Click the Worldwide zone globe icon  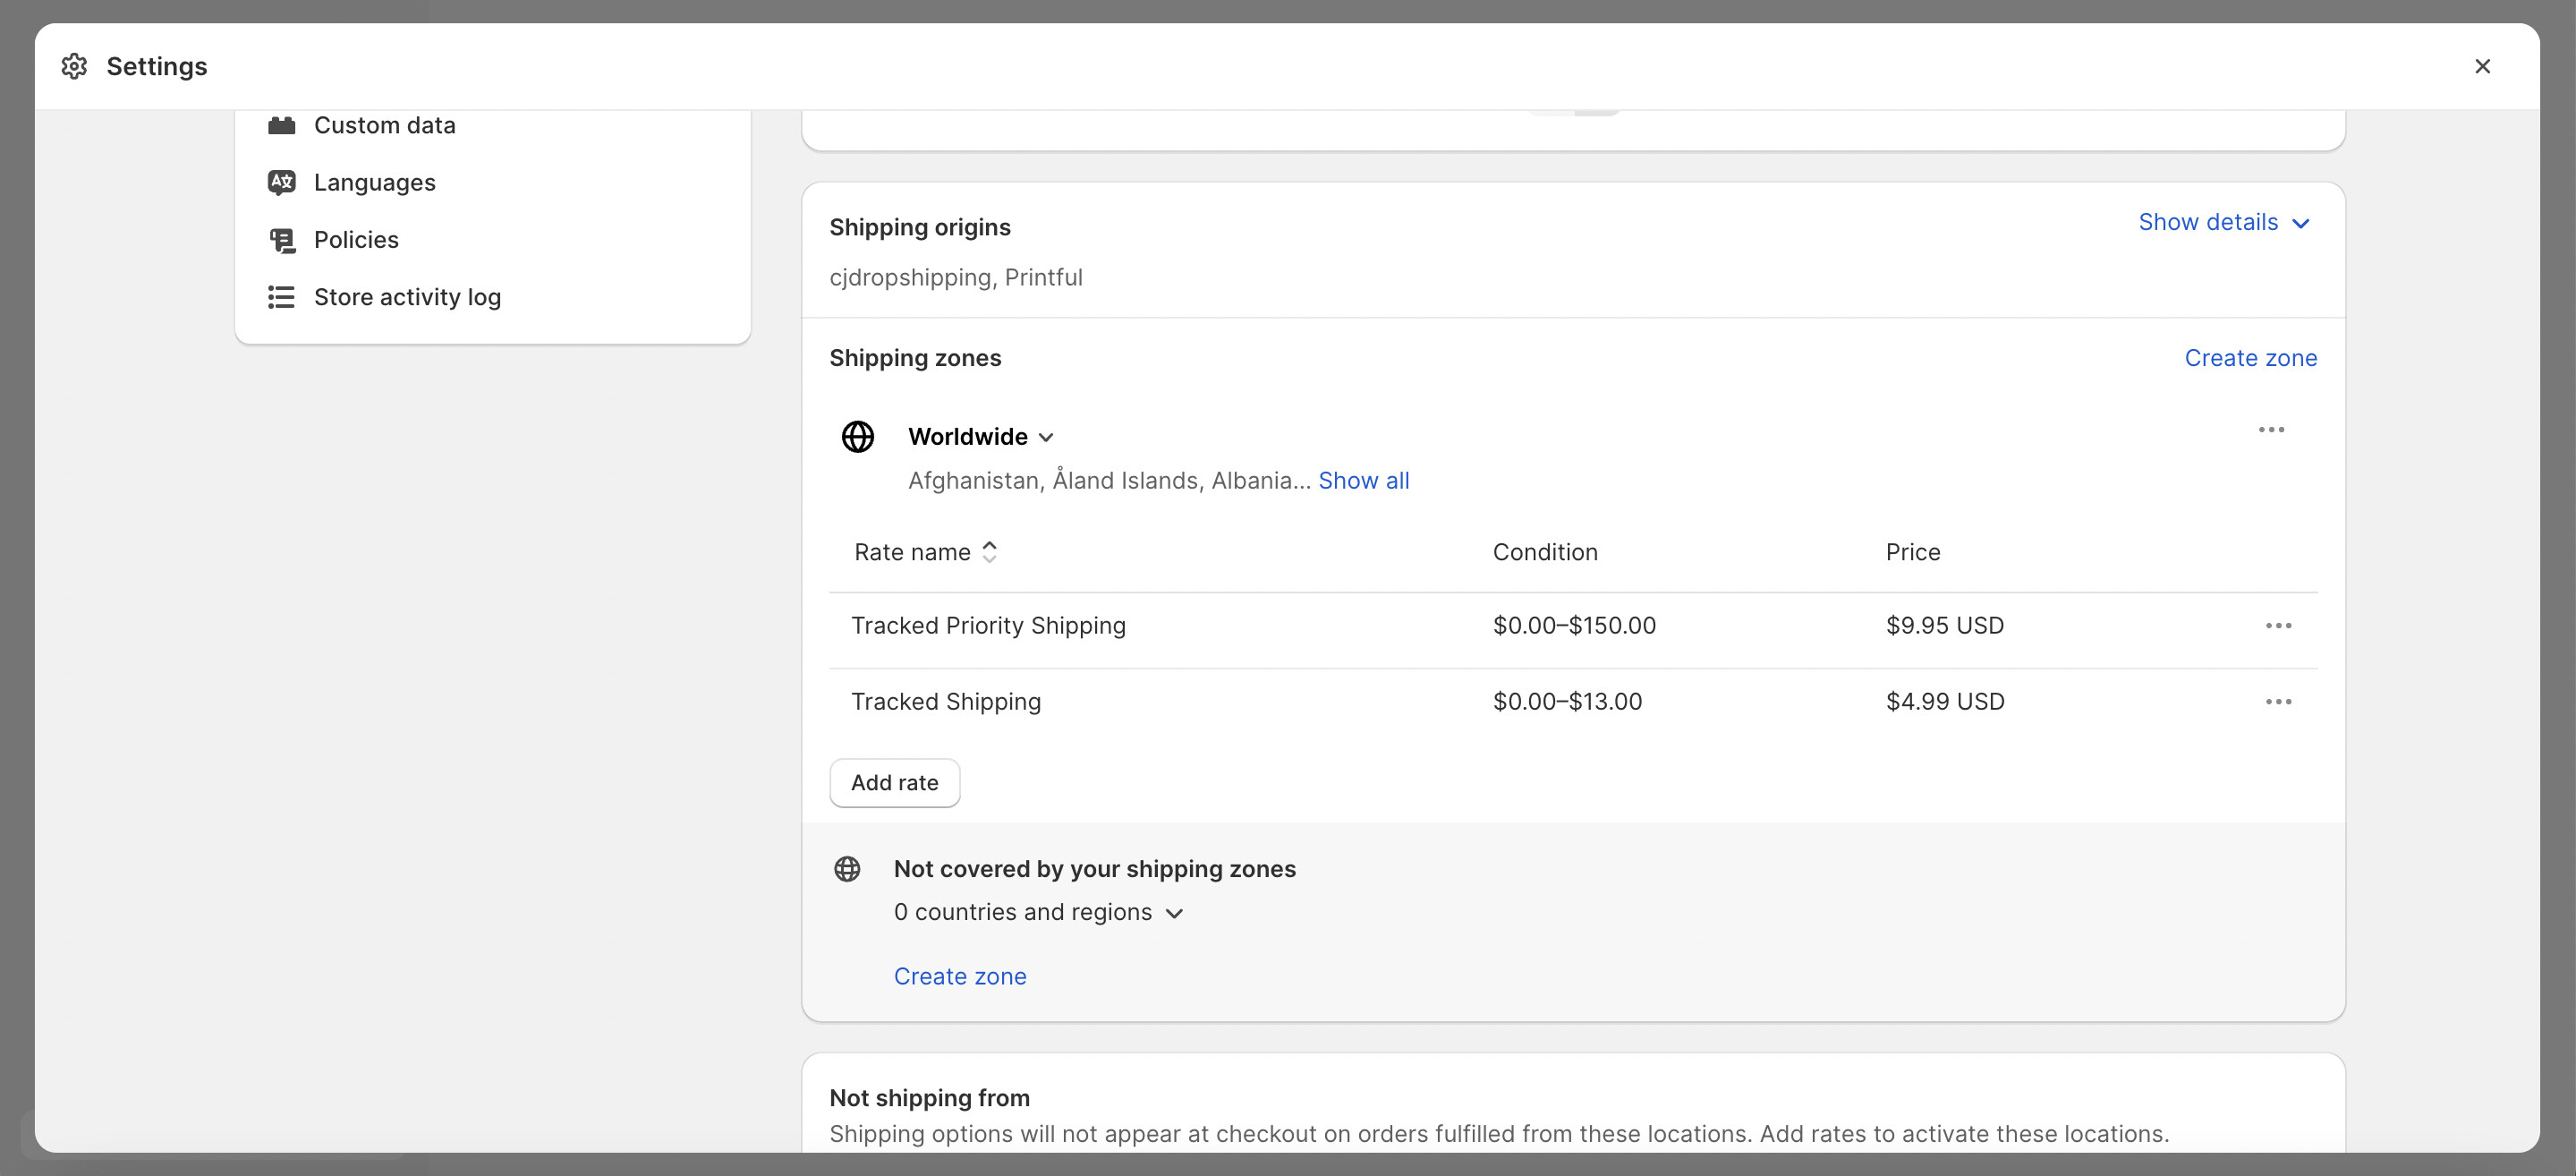[x=857, y=437]
